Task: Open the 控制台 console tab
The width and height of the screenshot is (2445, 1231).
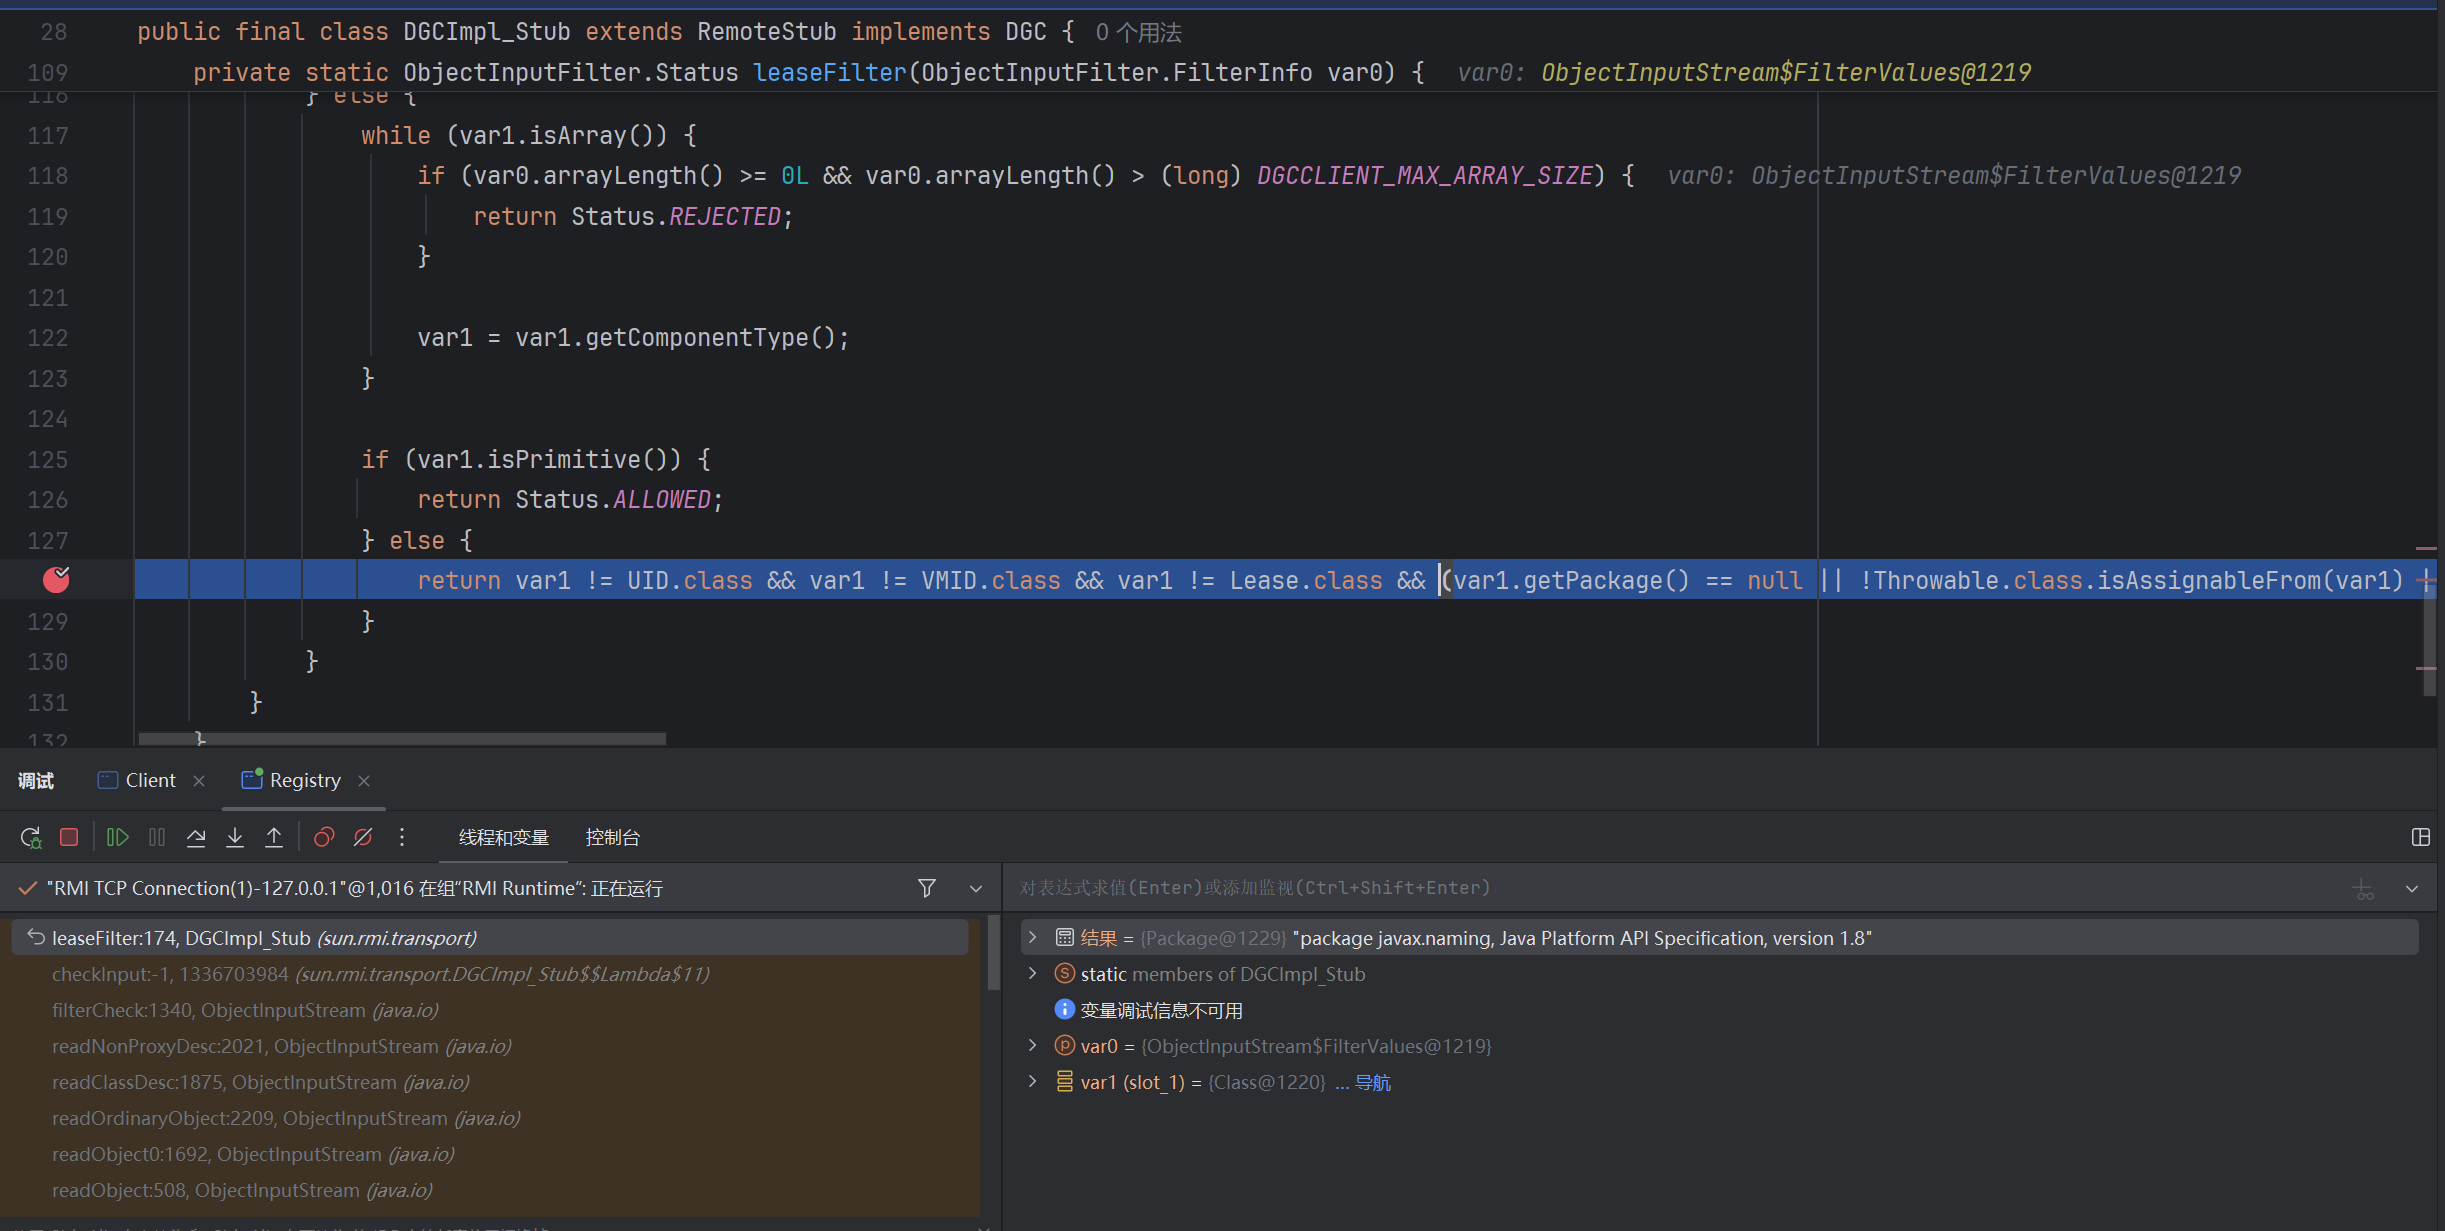Action: [x=612, y=837]
